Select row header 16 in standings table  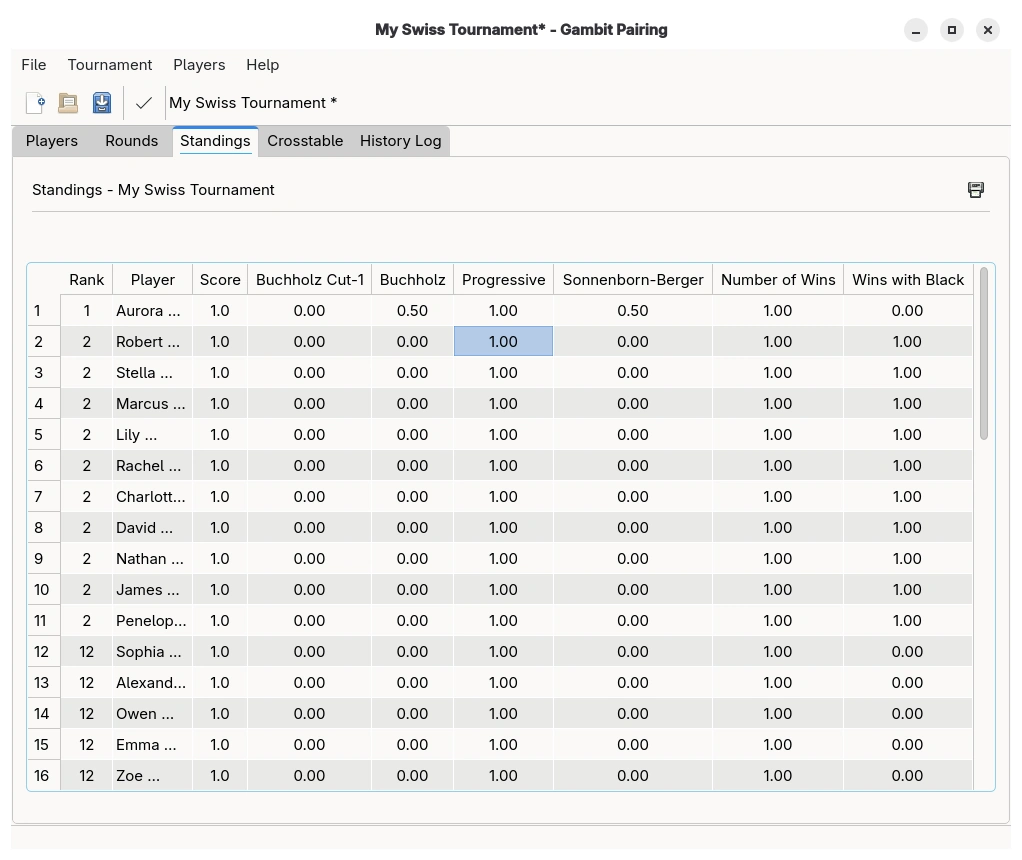click(x=44, y=775)
